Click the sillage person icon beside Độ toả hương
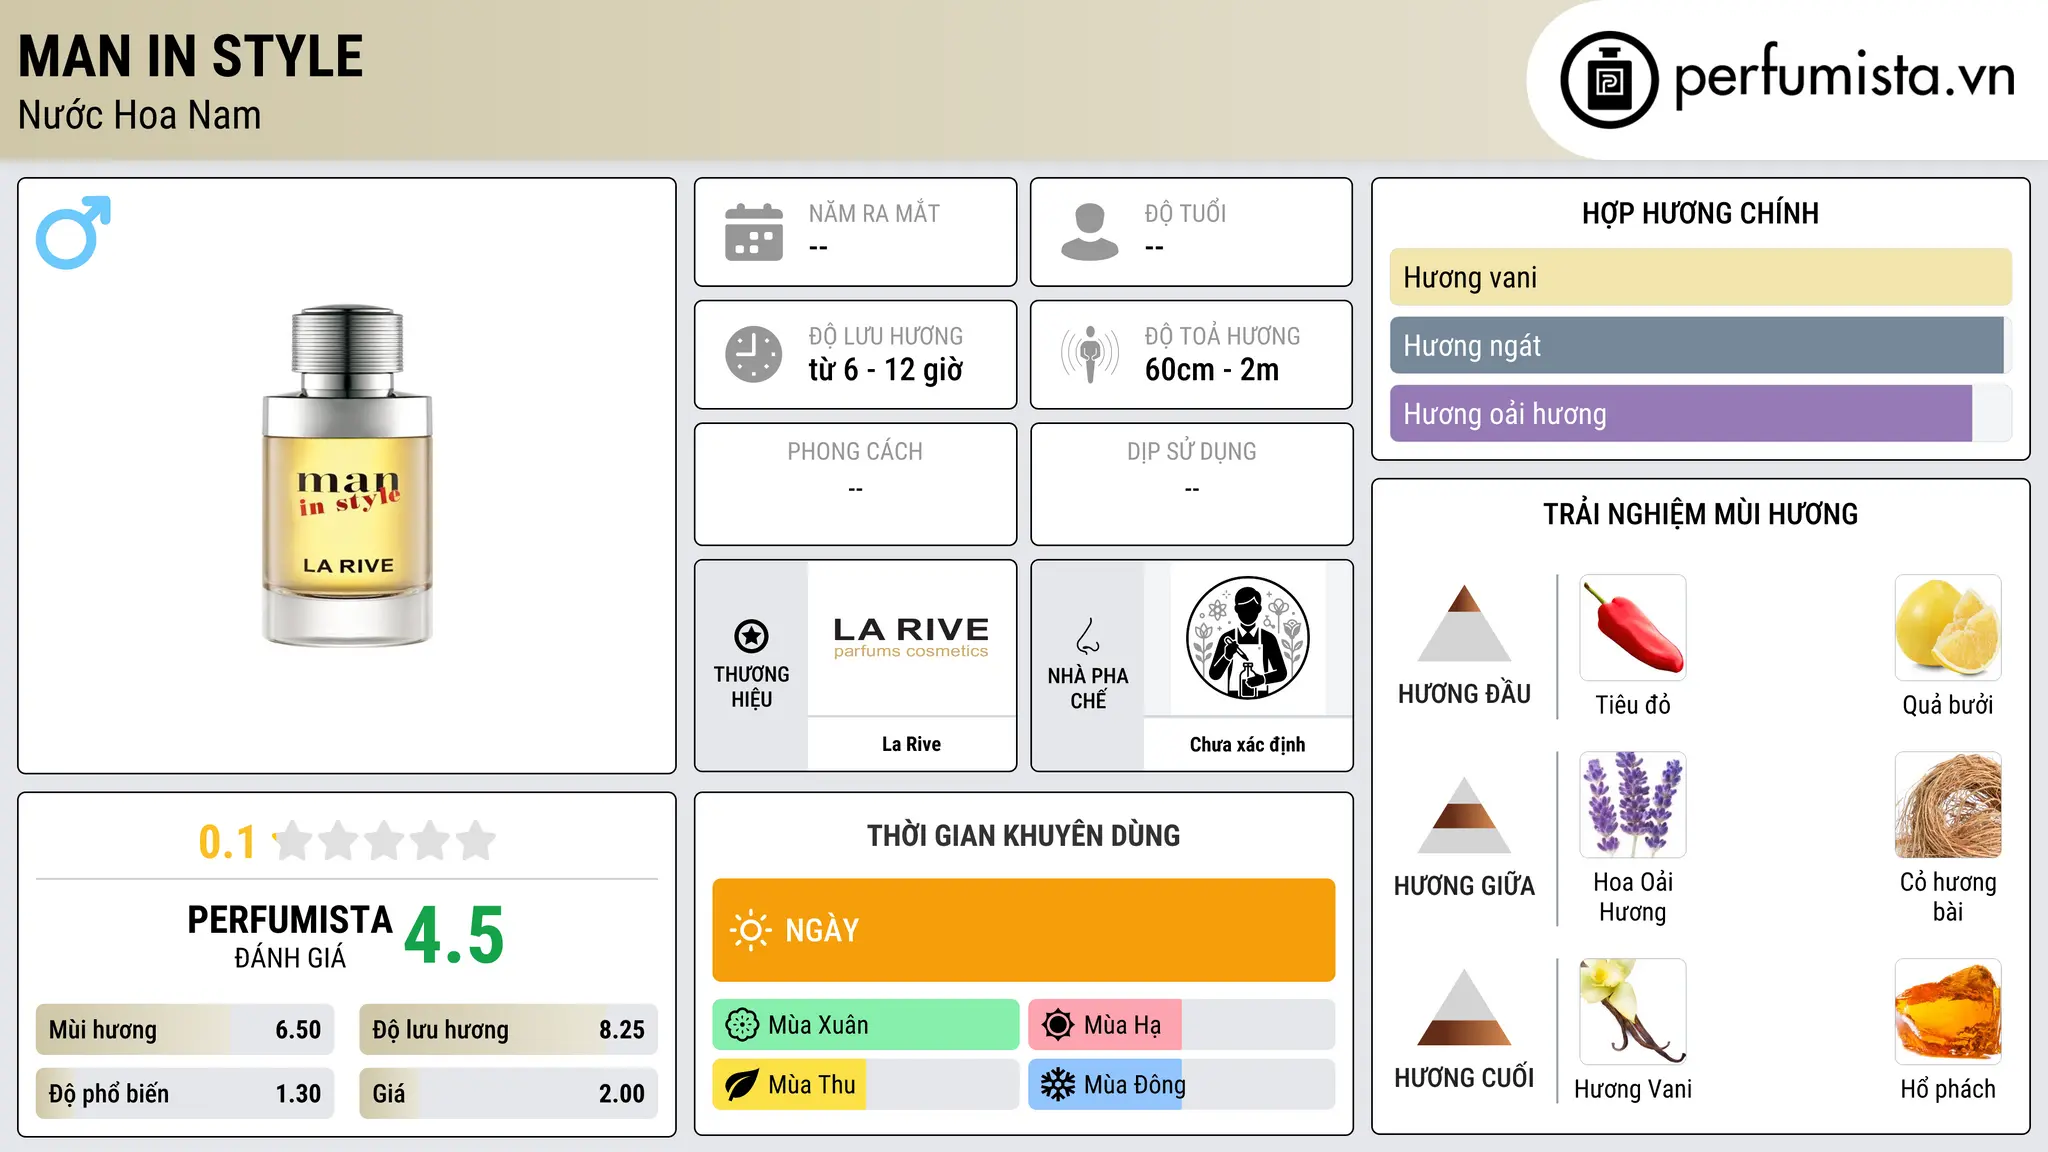The height and width of the screenshot is (1152, 2048). (x=1090, y=354)
